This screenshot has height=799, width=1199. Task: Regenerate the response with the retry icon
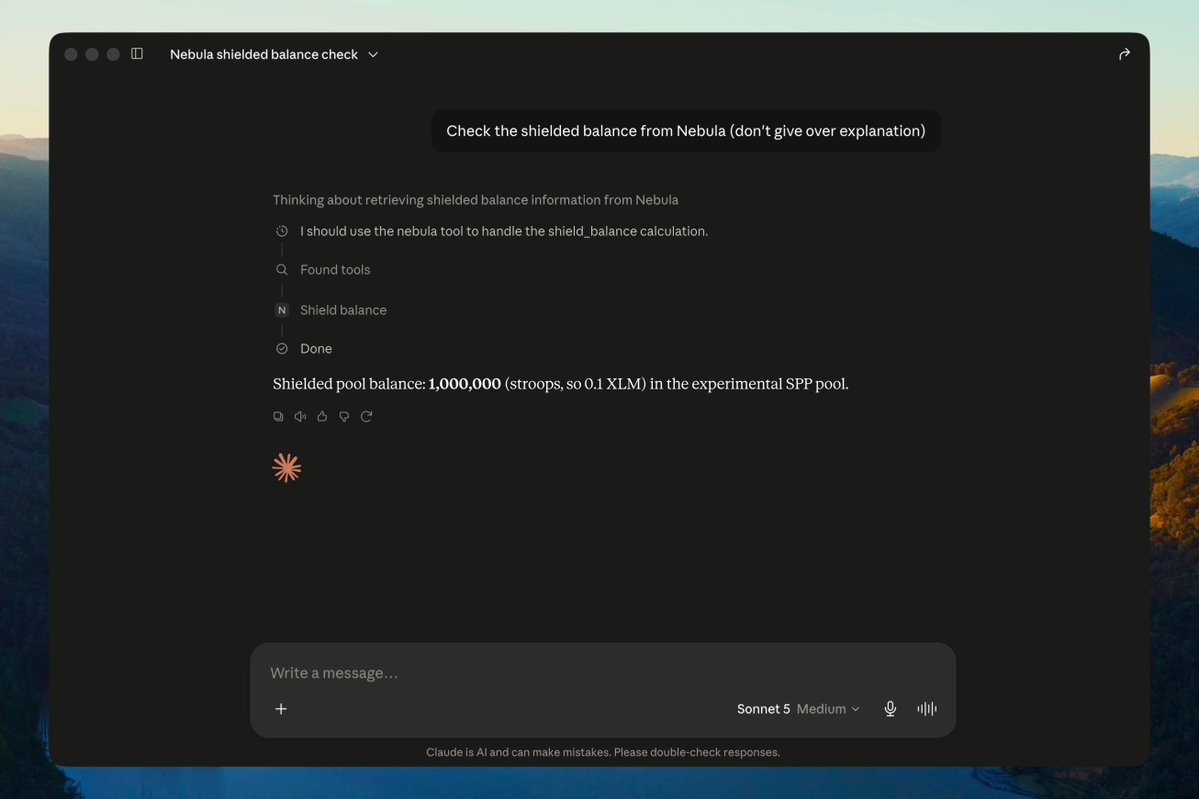point(366,416)
